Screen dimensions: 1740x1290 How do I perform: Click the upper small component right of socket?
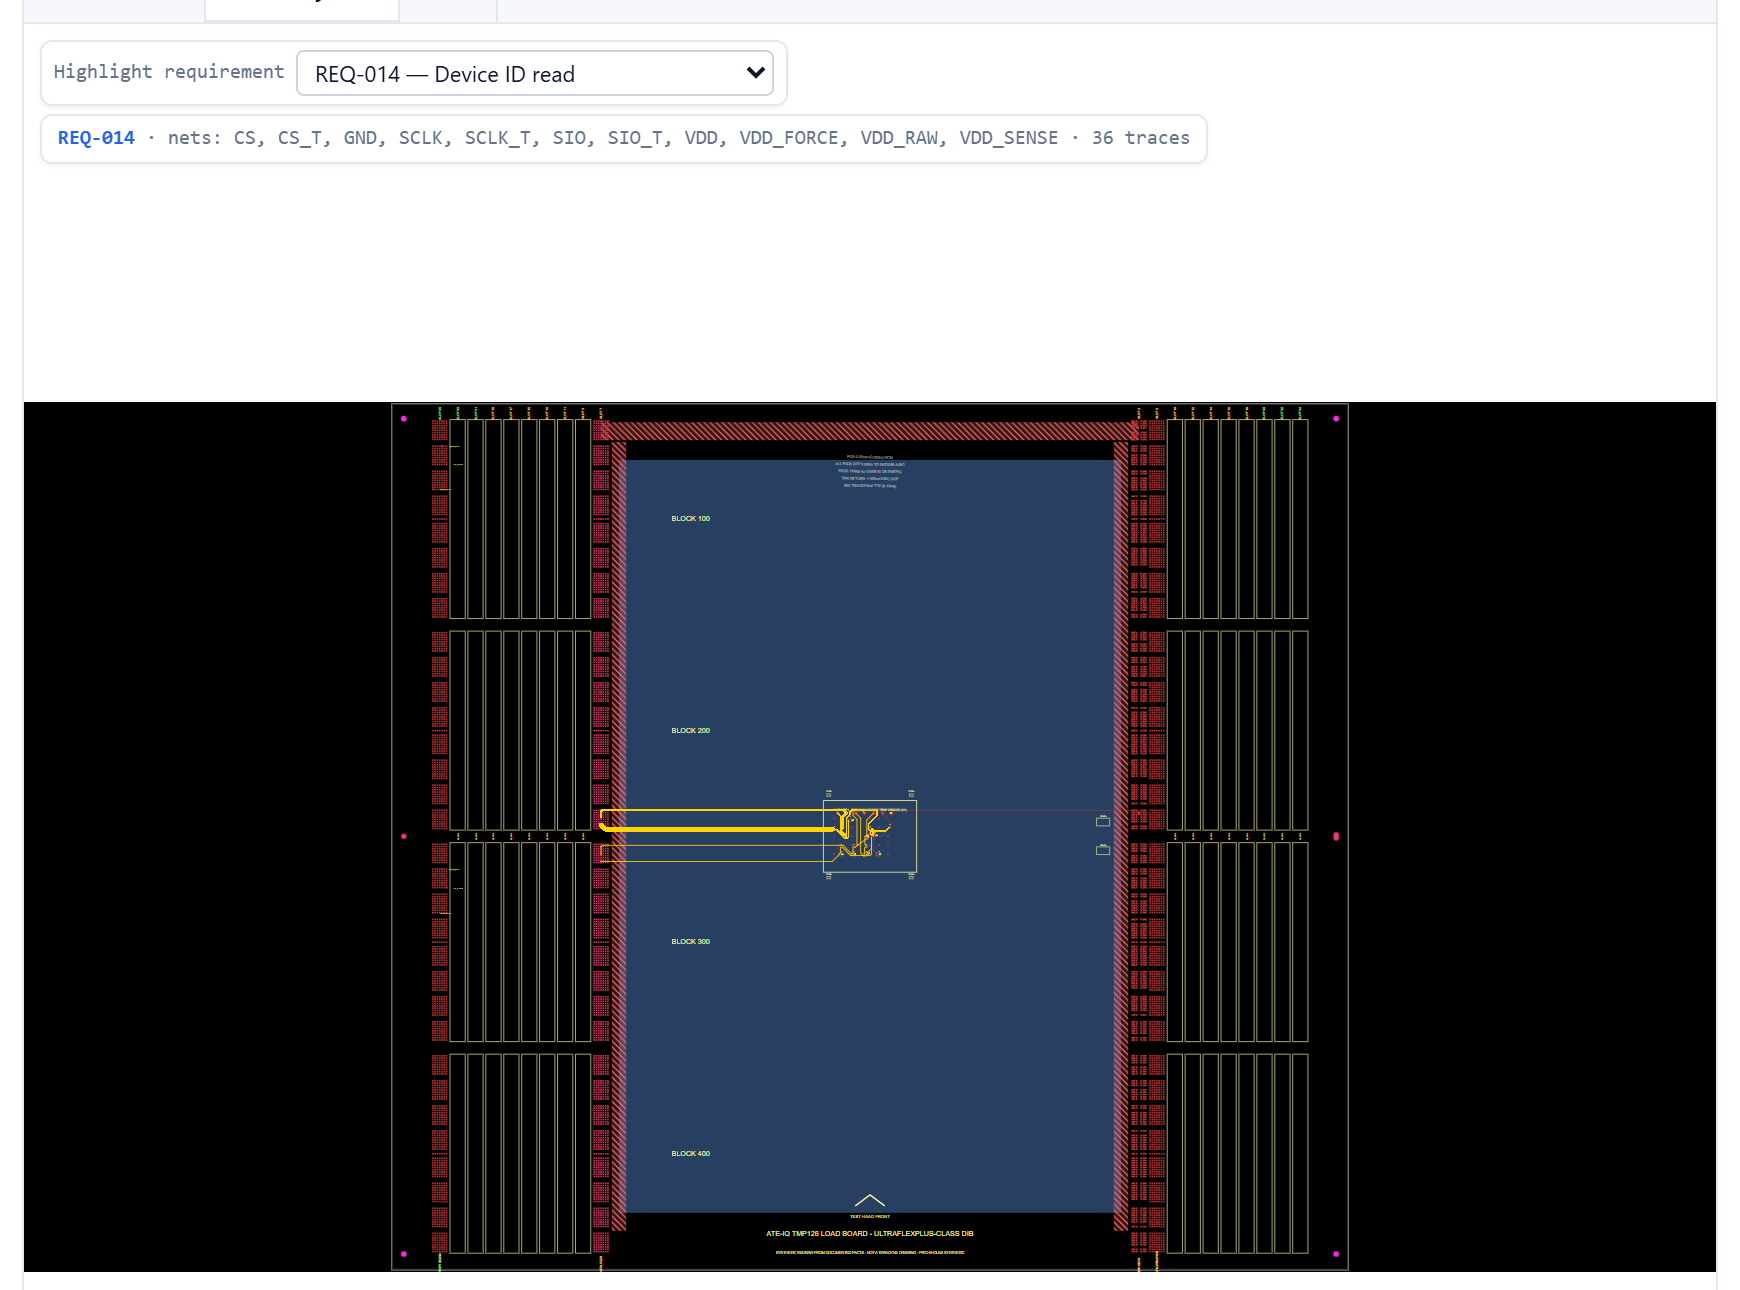pos(1103,821)
